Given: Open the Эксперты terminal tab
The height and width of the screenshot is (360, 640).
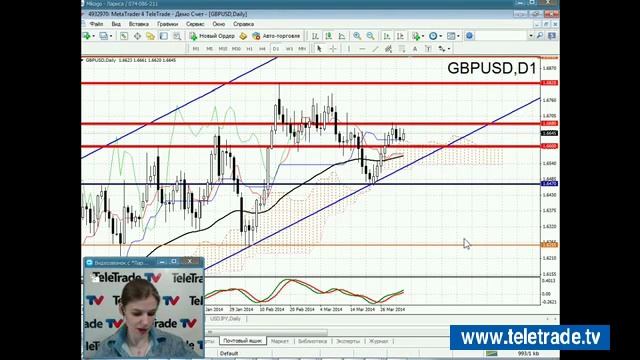Looking at the screenshot, I should 348,341.
